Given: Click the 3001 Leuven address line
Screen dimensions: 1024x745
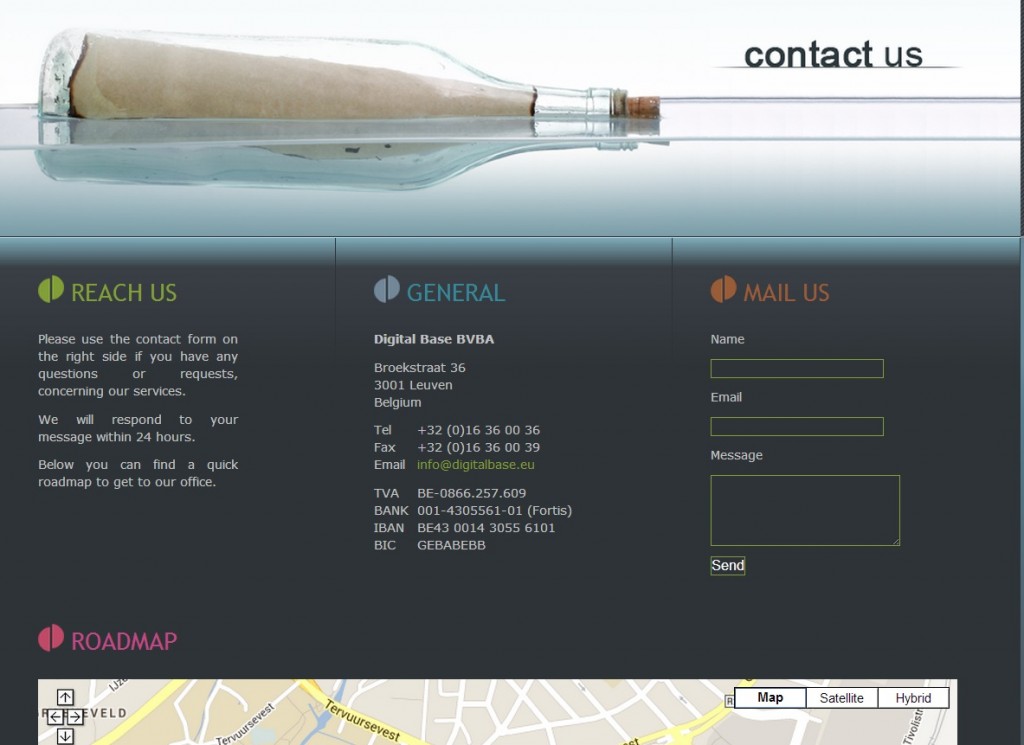Looking at the screenshot, I should [x=413, y=385].
